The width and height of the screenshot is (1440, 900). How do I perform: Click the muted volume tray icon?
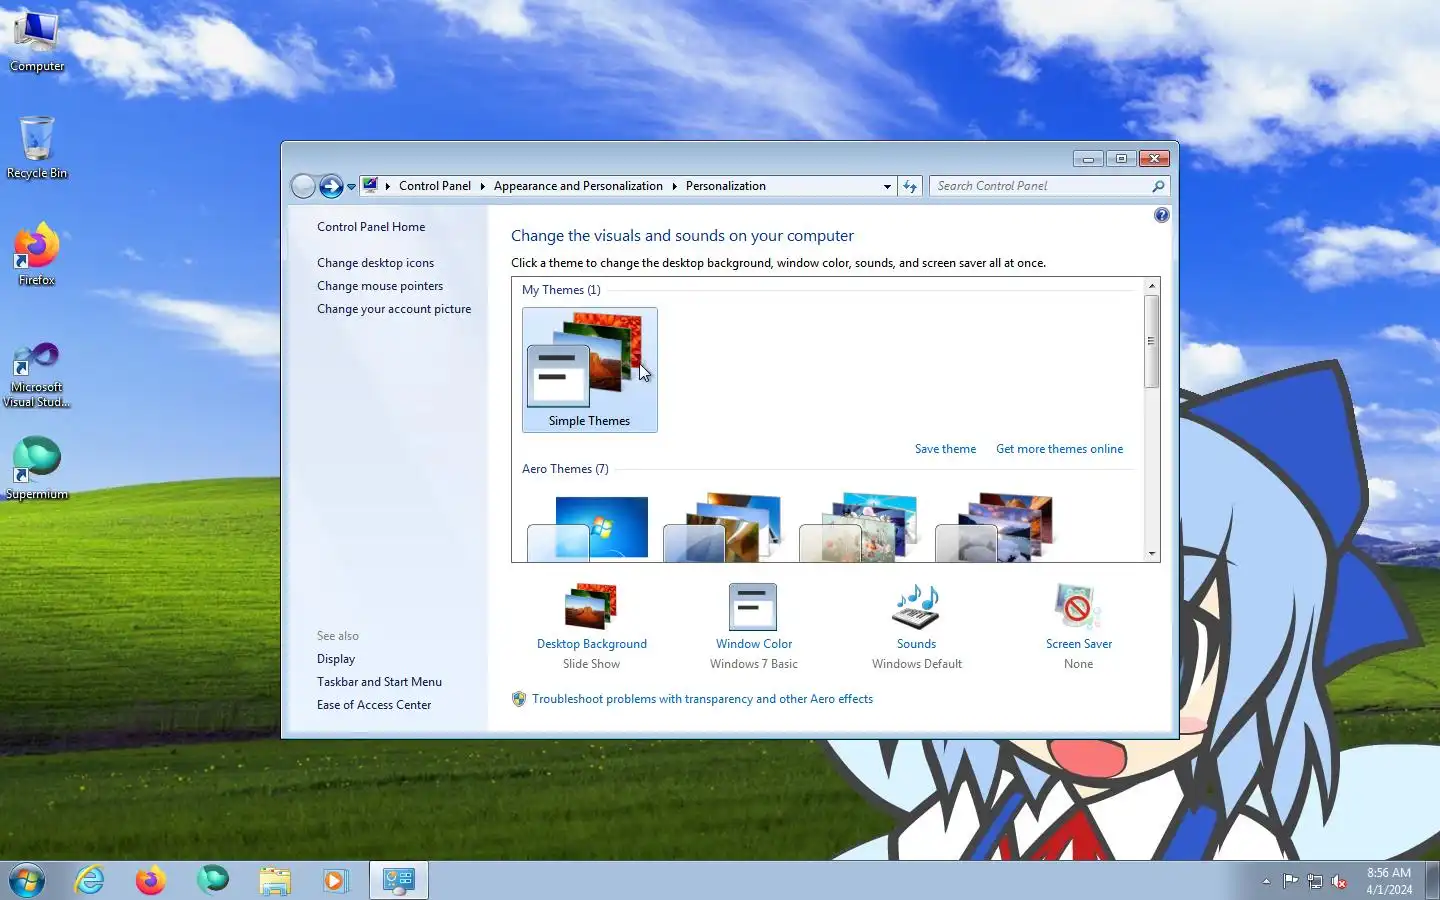pos(1339,881)
